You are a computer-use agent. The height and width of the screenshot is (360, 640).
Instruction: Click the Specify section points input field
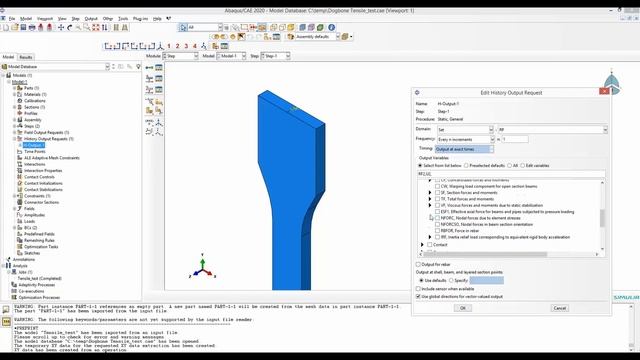(x=487, y=280)
